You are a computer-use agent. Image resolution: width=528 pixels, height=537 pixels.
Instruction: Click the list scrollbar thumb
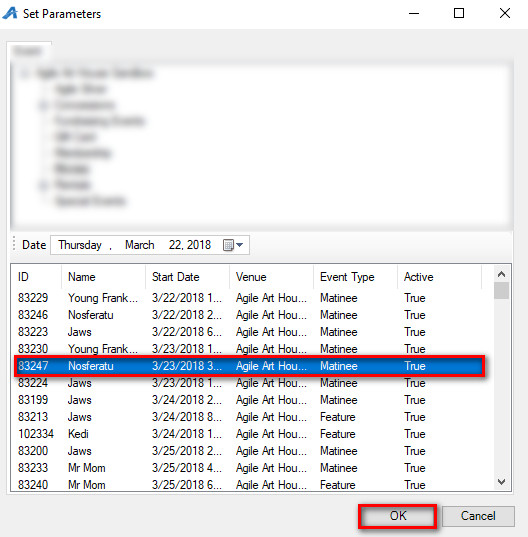pos(501,290)
